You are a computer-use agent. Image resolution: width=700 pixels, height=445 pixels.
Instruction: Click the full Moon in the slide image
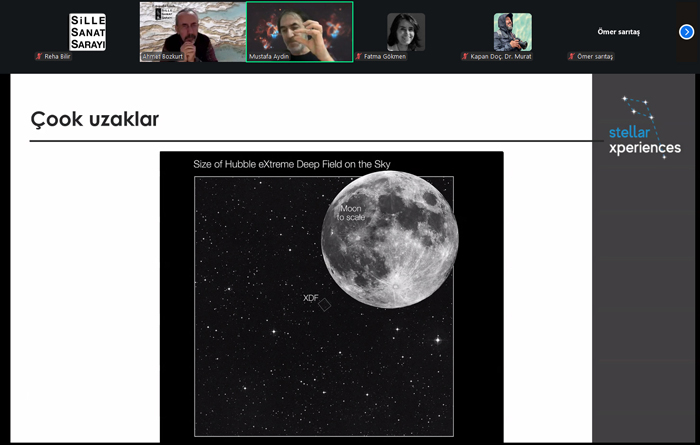pos(390,240)
